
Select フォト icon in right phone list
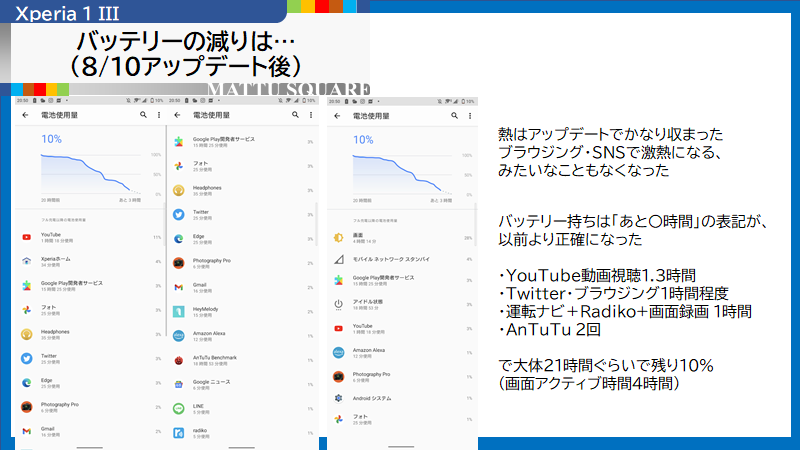point(338,419)
